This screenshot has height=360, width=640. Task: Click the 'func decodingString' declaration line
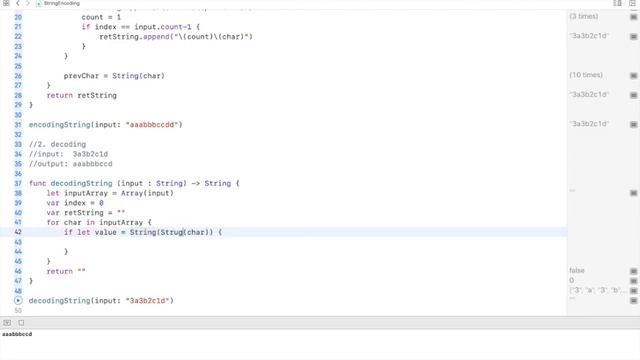coord(134,183)
